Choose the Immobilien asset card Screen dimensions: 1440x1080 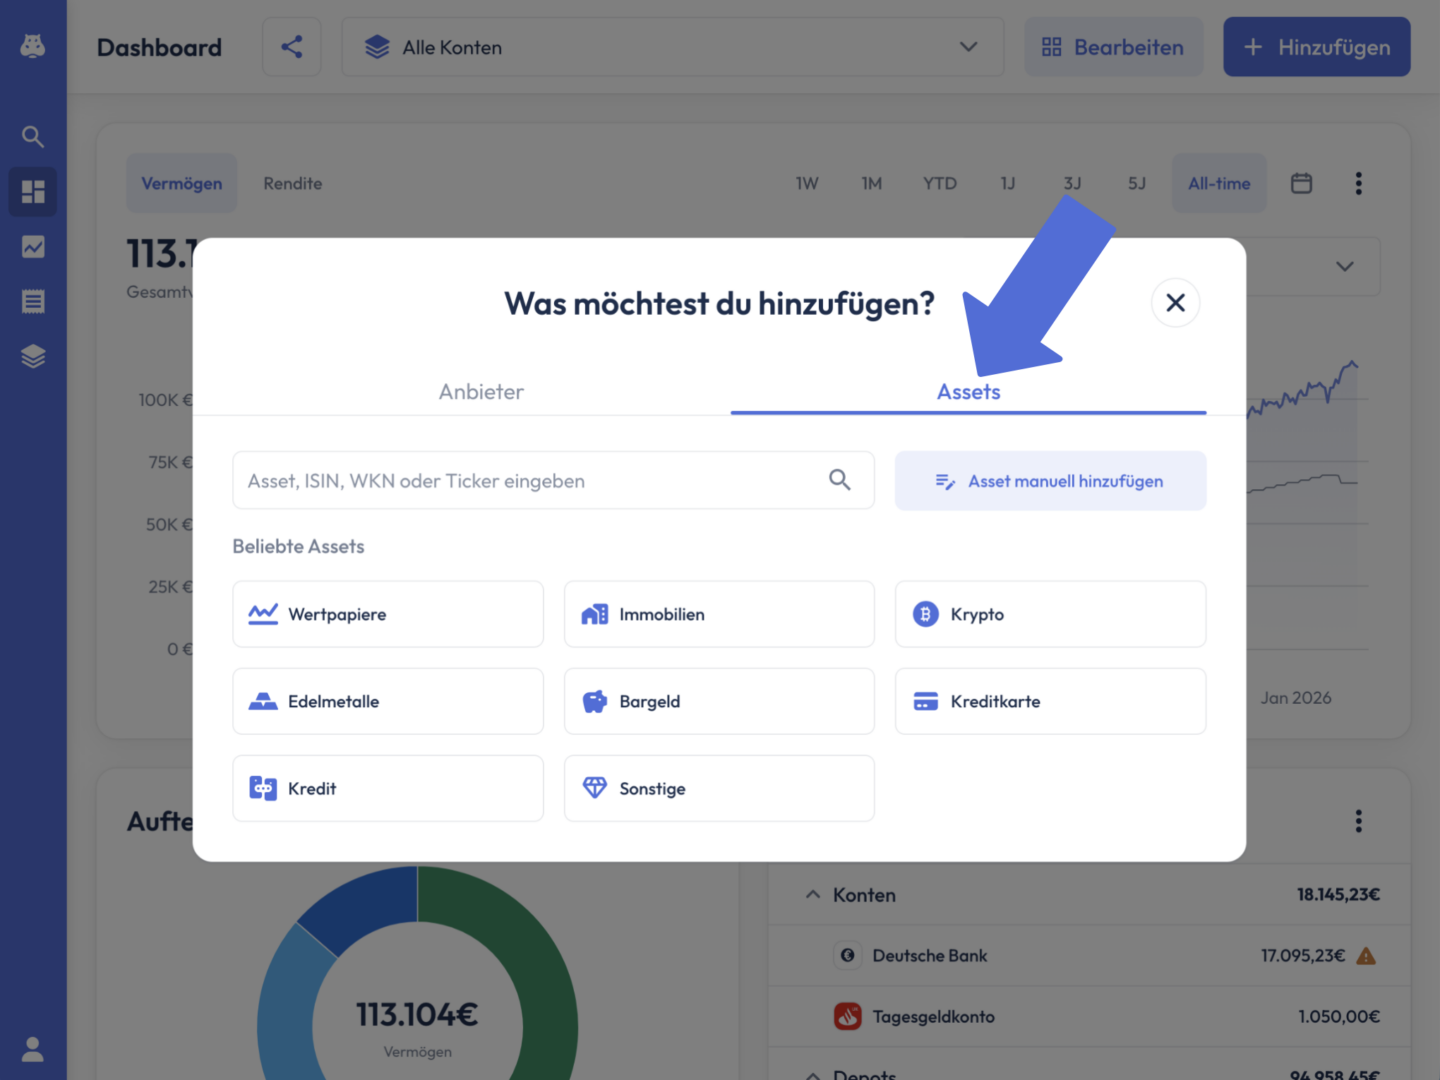click(719, 614)
